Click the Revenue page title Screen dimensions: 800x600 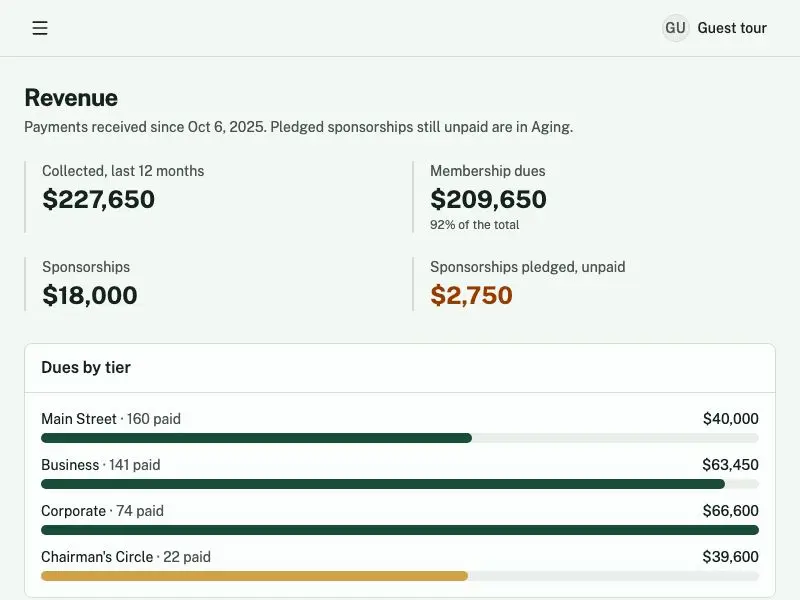point(71,97)
